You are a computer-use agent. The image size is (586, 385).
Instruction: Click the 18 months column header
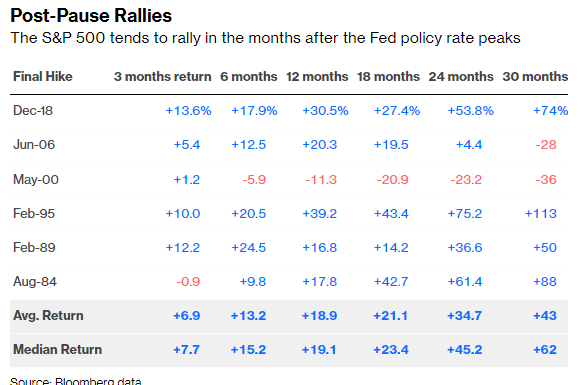point(388,77)
